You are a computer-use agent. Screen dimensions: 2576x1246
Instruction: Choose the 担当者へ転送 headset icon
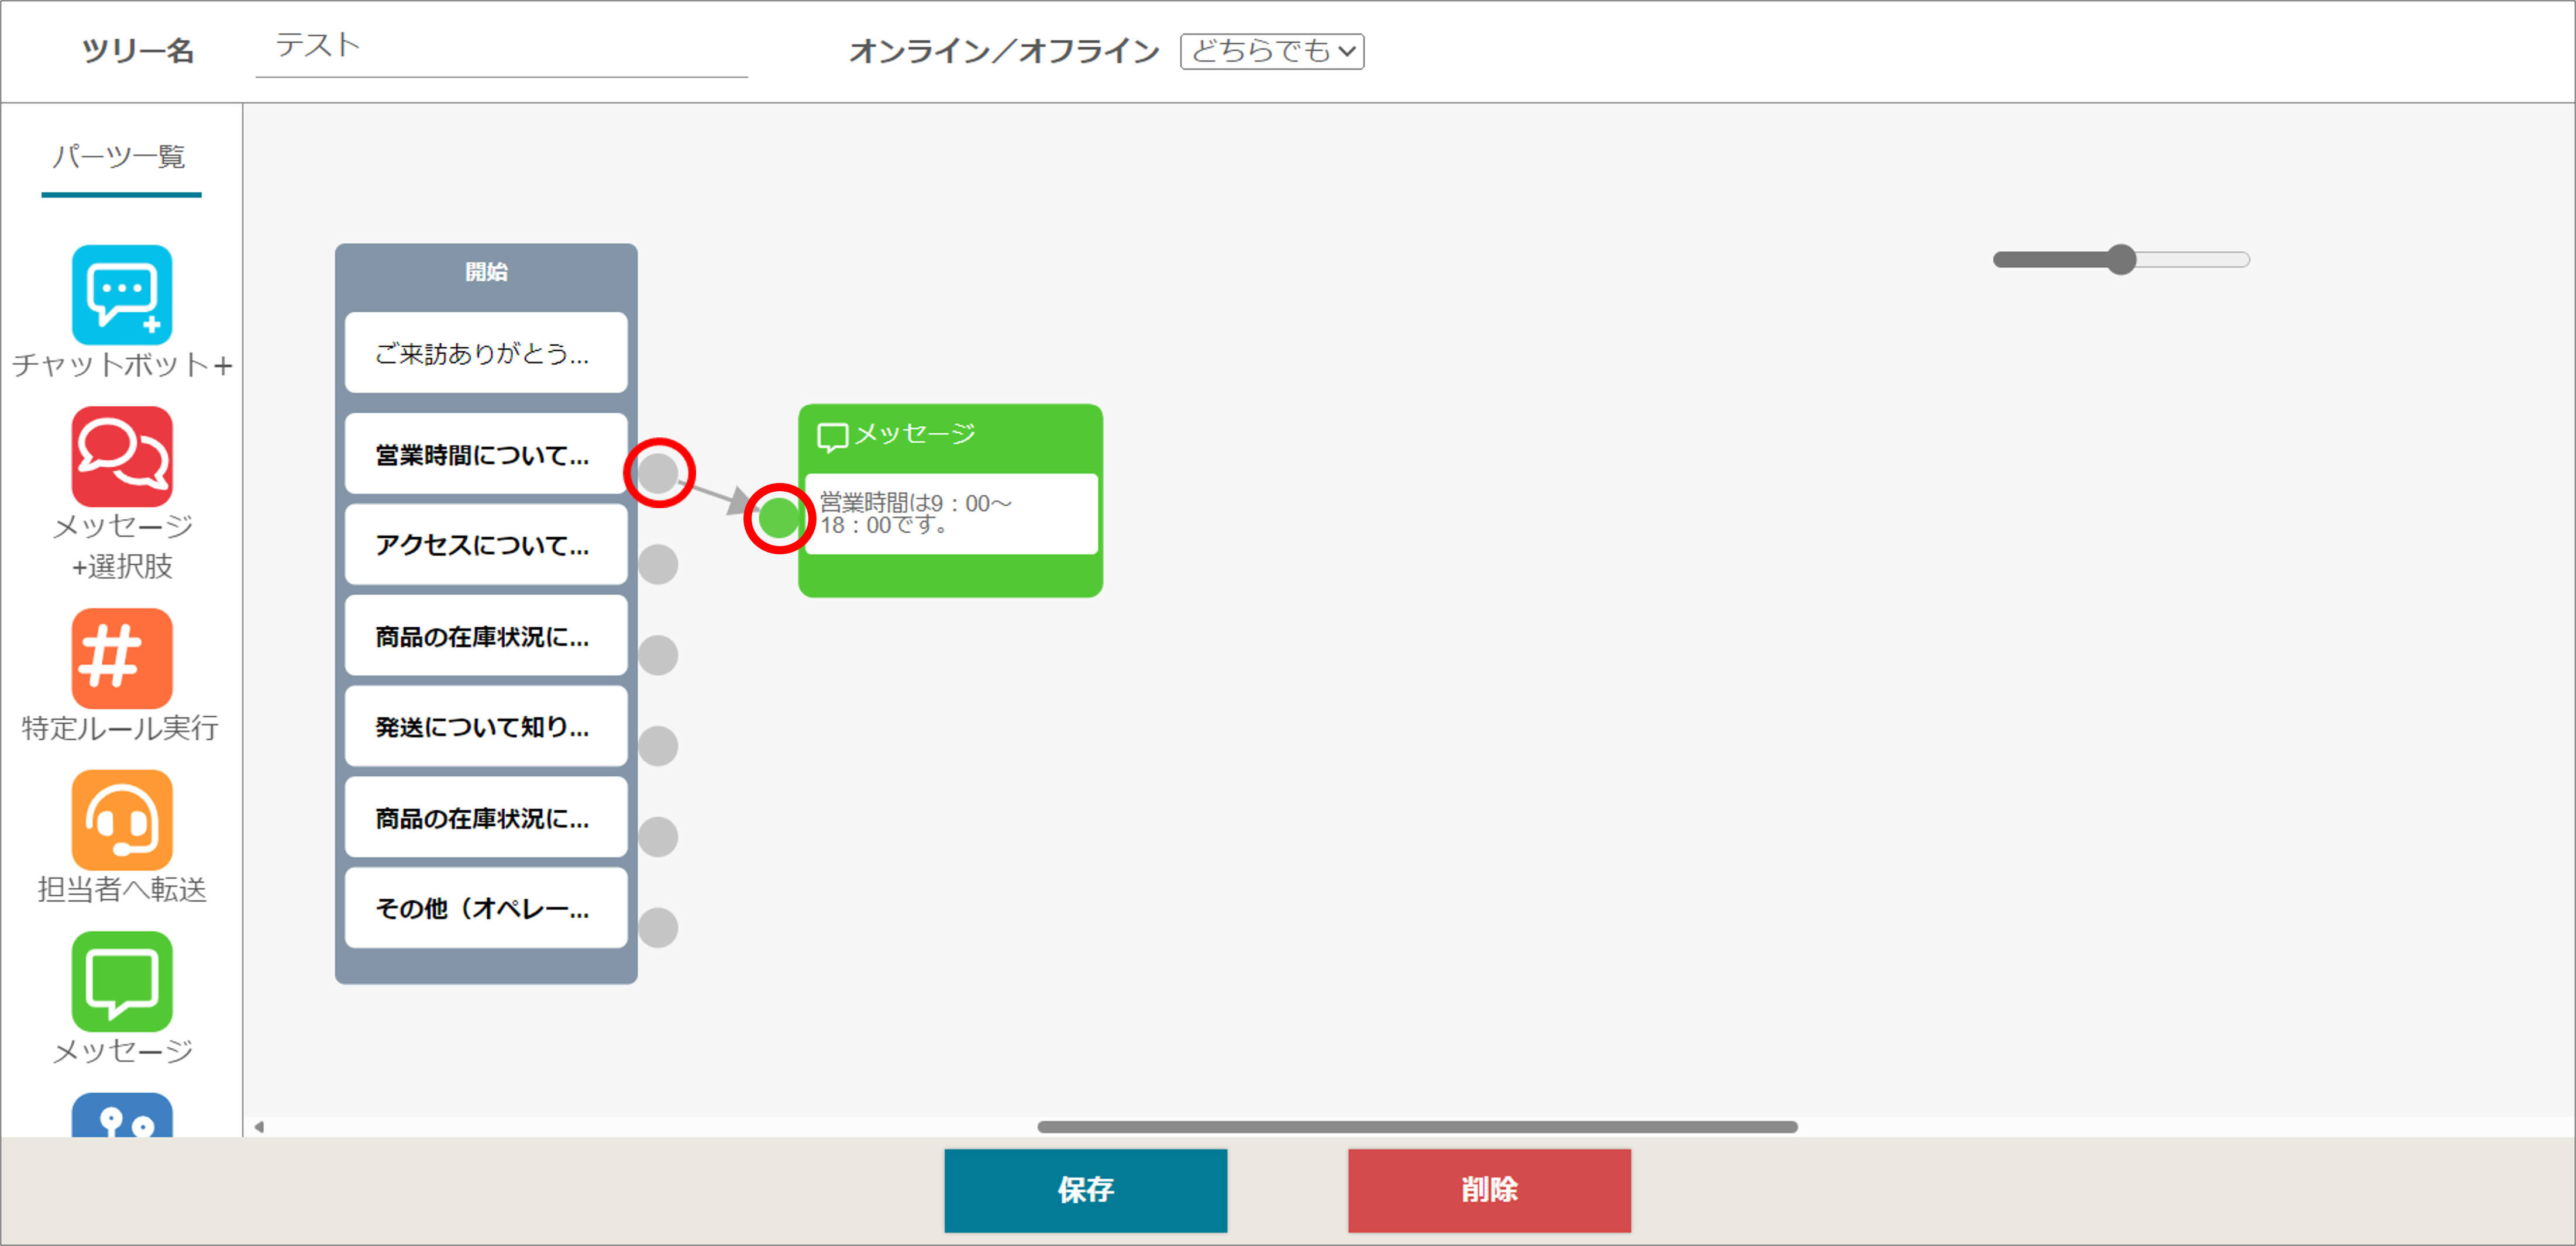click(122, 819)
